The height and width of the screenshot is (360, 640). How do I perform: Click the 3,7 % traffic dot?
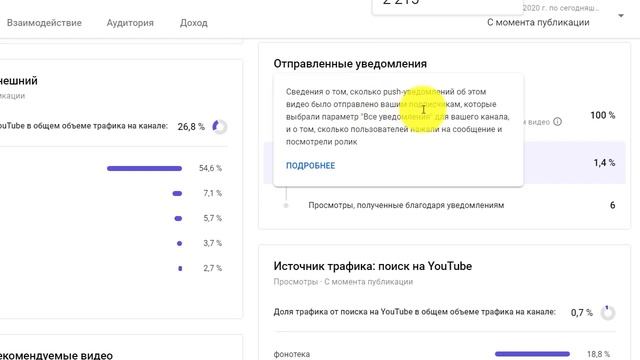(180, 243)
